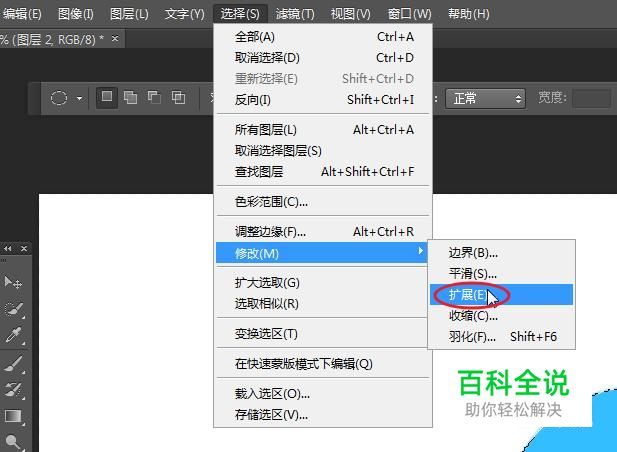The width and height of the screenshot is (617, 452).
Task: Switch to 图层 2, RGB/8 document tab
Action: pyautogui.click(x=52, y=39)
